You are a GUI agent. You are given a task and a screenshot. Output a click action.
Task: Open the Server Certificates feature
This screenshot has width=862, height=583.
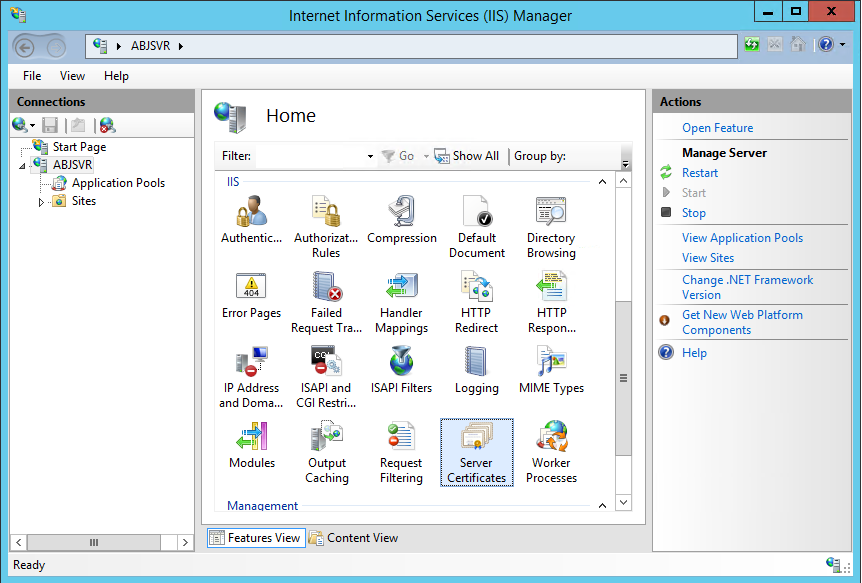pos(476,452)
